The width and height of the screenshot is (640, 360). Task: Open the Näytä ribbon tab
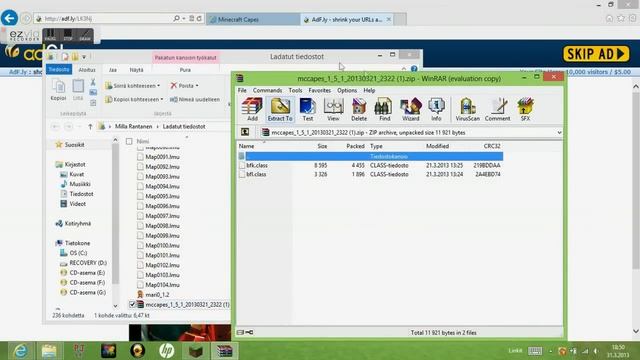[x=136, y=70]
